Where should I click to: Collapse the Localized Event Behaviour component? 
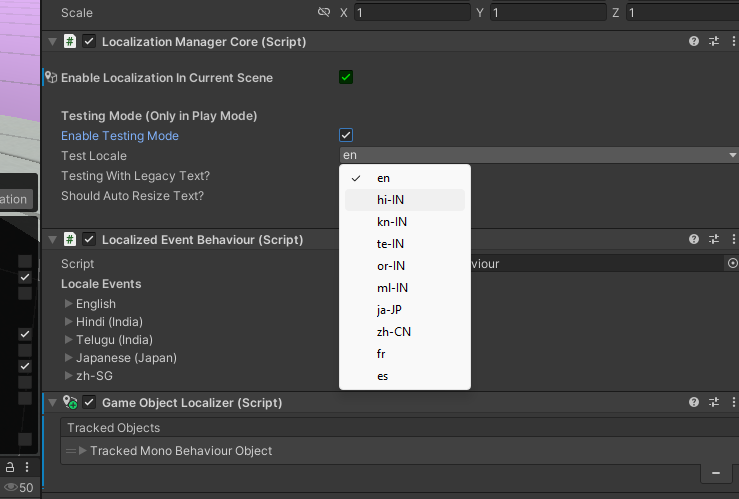(x=52, y=239)
